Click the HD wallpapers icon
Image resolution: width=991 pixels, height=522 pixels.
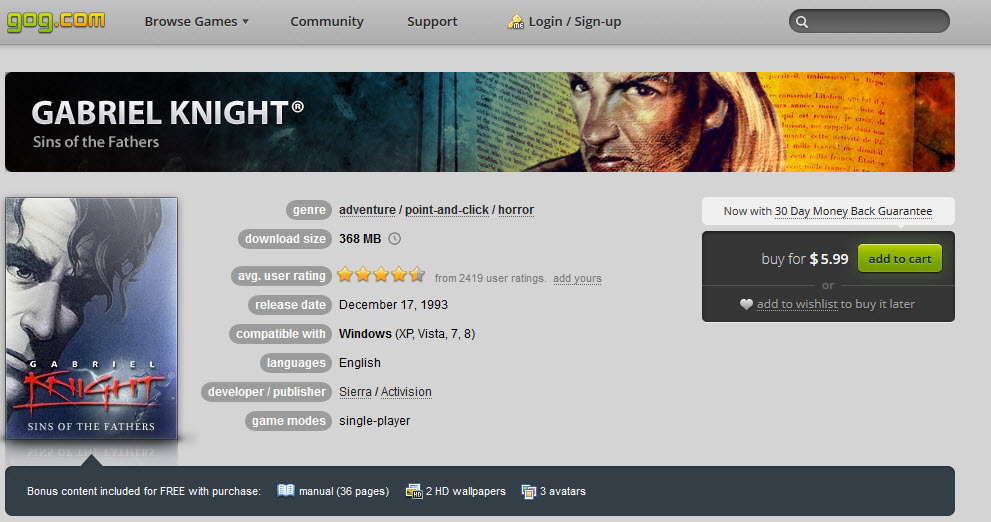[x=414, y=491]
